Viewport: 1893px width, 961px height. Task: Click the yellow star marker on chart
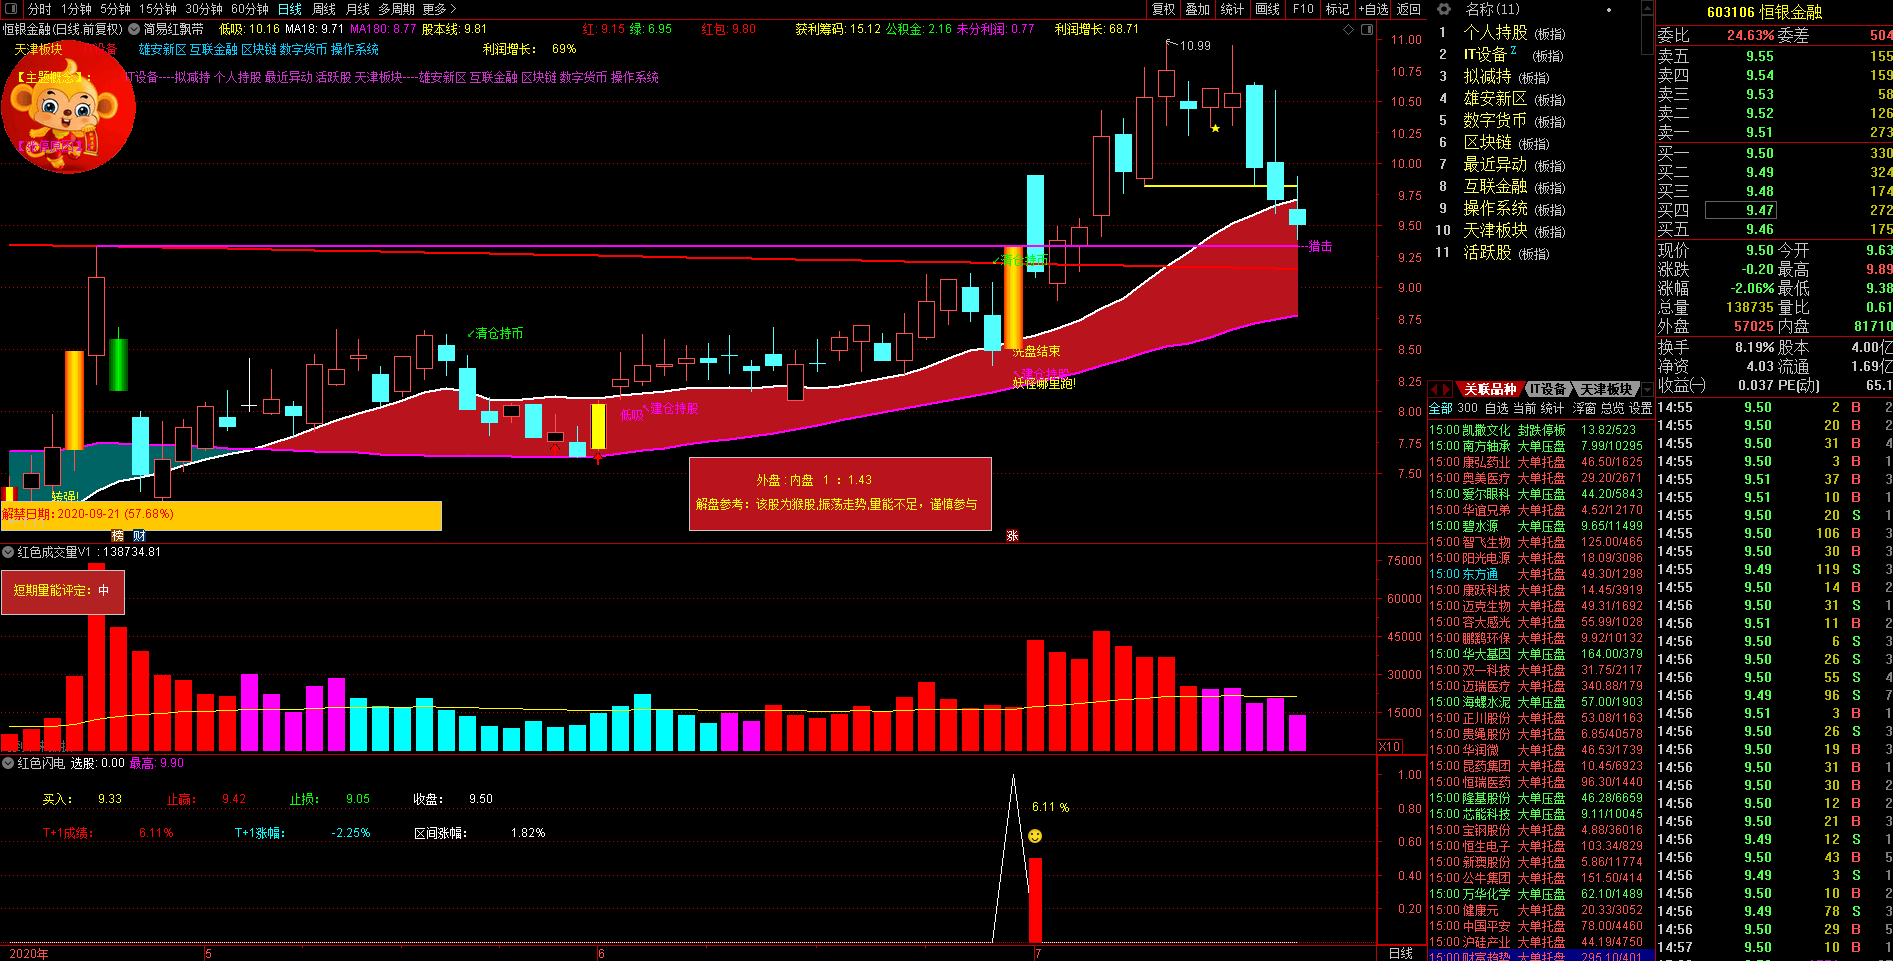[1215, 128]
